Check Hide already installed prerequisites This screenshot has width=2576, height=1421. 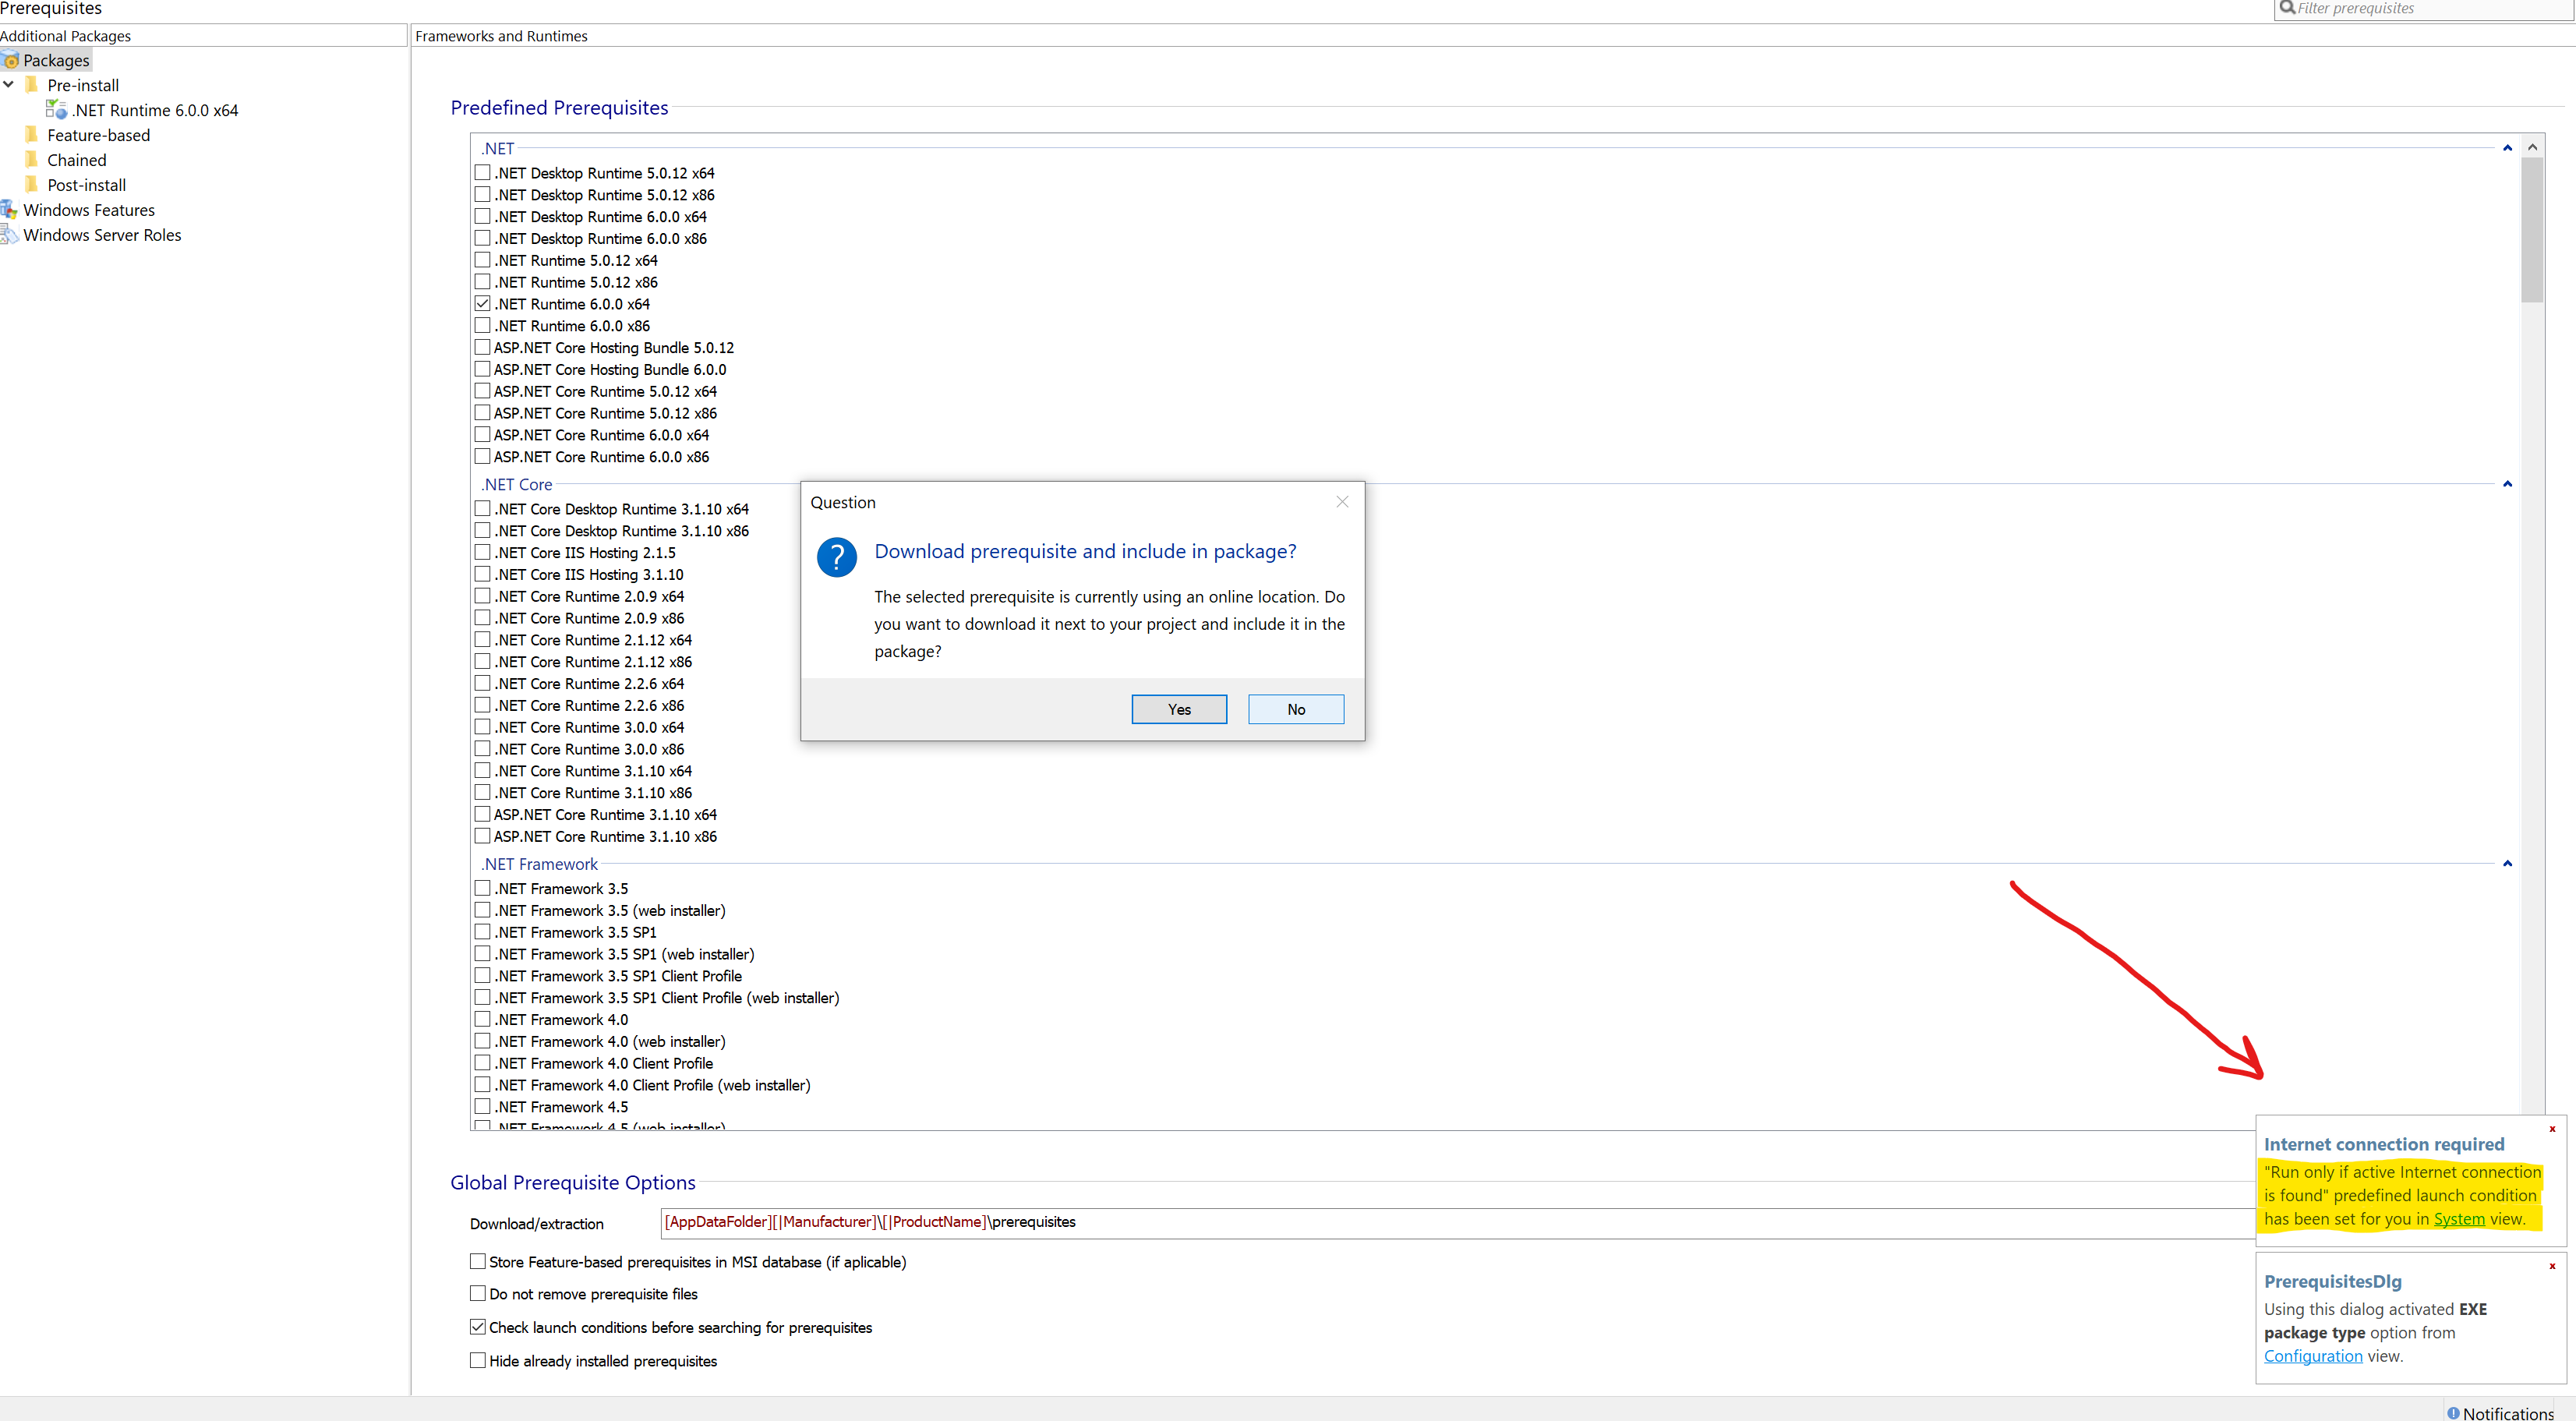(x=478, y=1360)
